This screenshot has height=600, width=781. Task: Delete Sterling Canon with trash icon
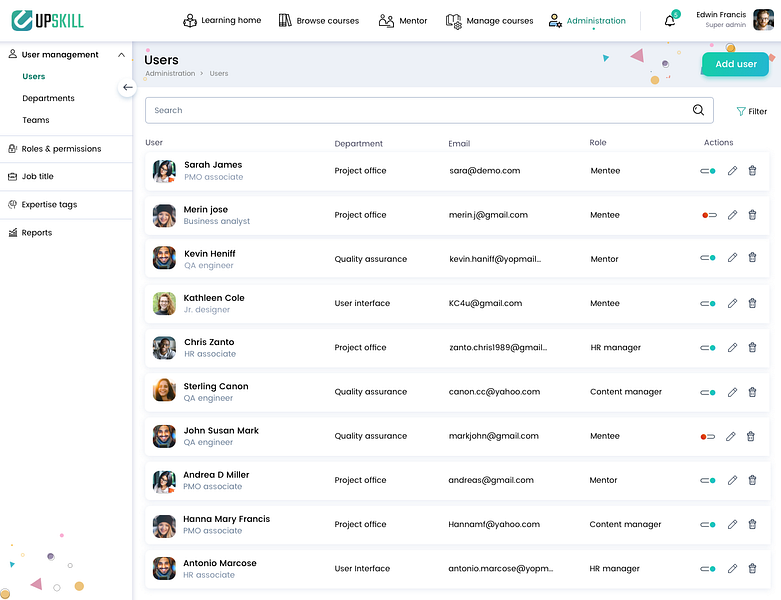752,392
